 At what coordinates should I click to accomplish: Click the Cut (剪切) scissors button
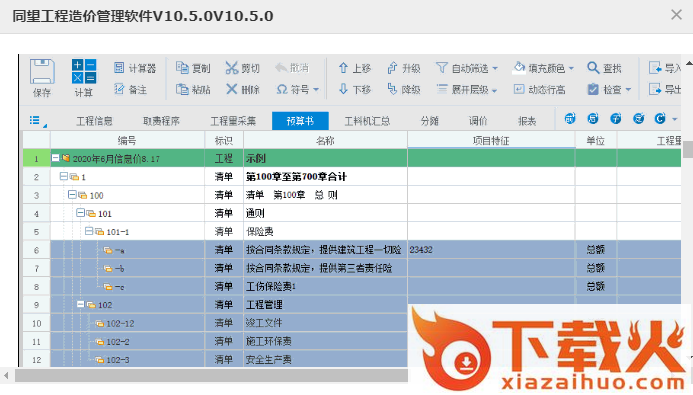click(242, 68)
